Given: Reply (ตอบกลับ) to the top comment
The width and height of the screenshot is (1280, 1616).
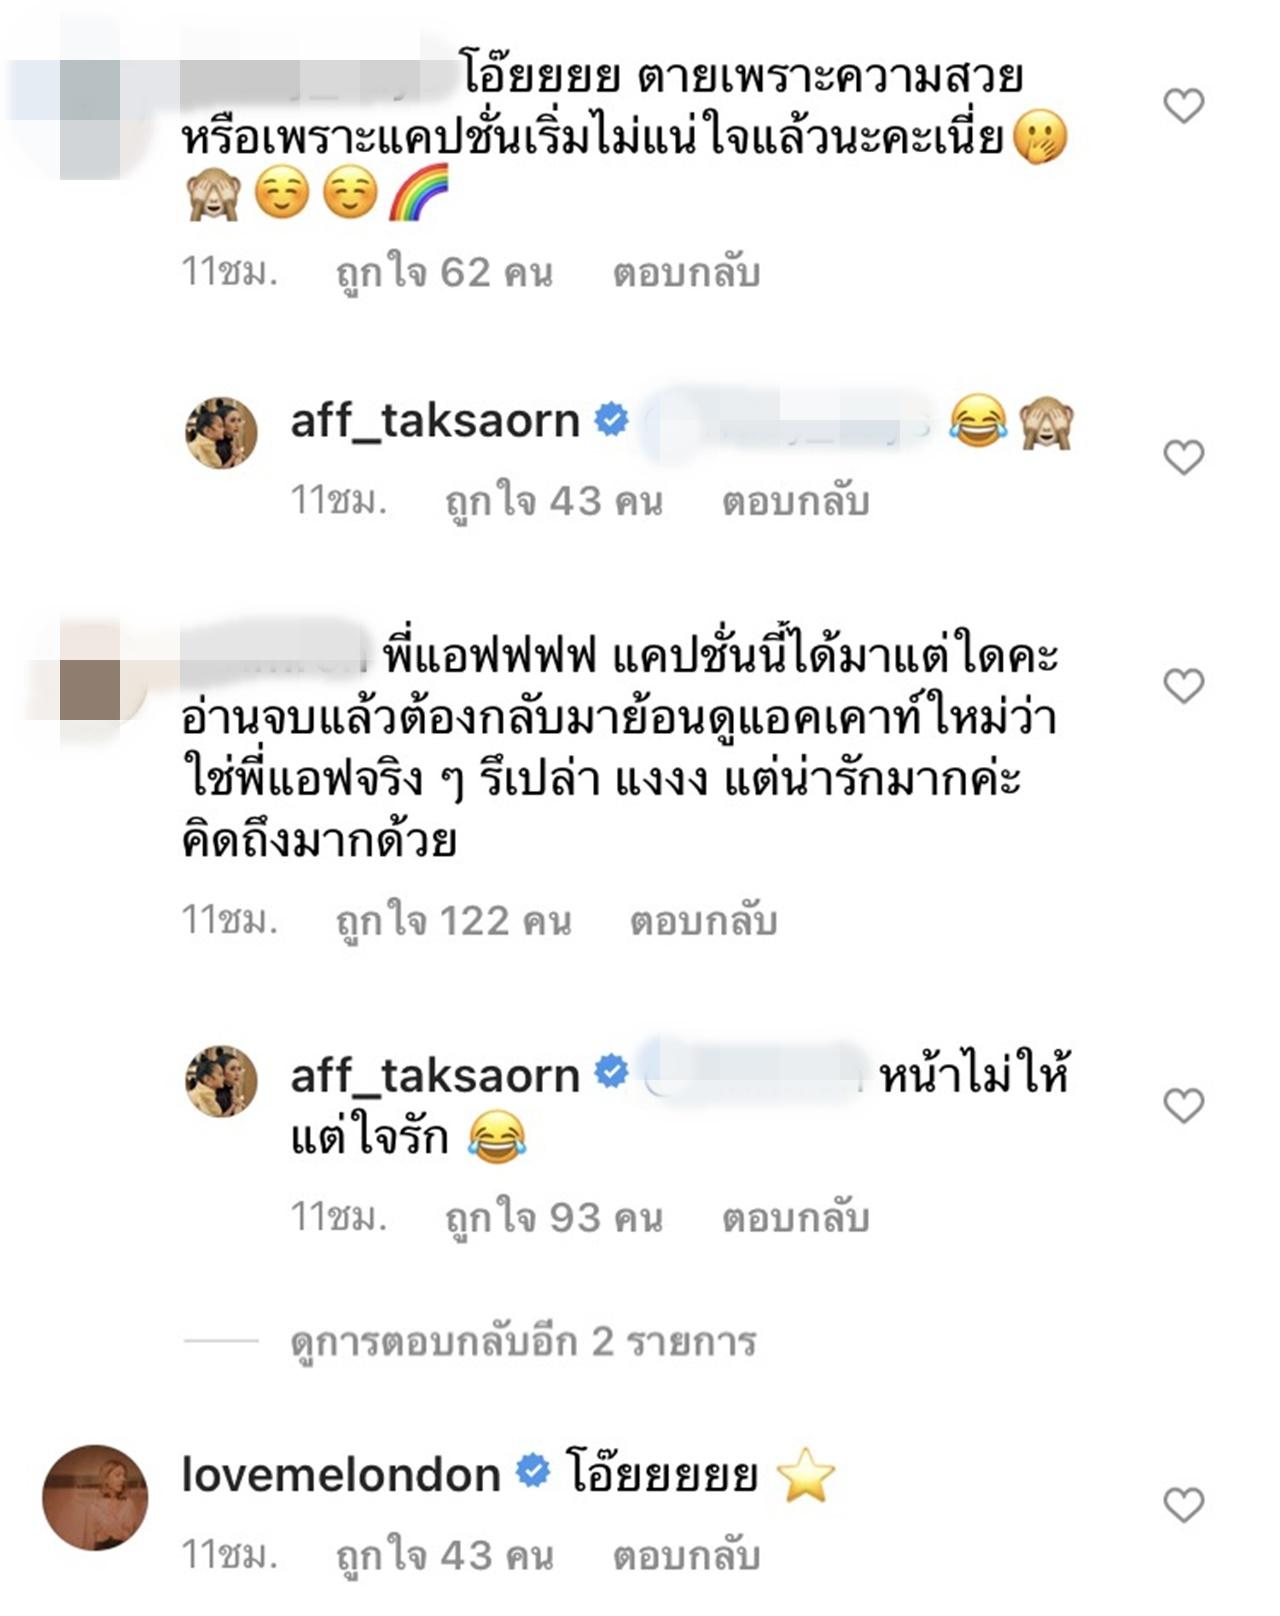Looking at the screenshot, I should coord(686,273).
